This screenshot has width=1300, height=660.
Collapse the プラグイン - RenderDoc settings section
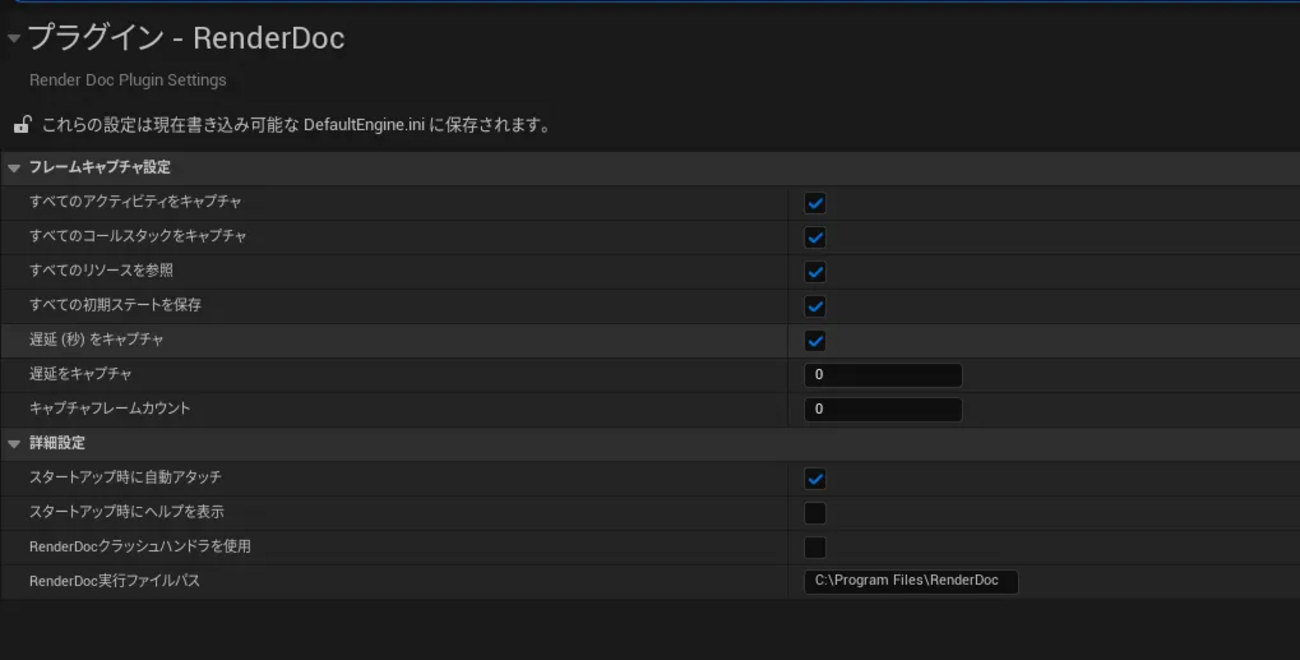click(13, 39)
